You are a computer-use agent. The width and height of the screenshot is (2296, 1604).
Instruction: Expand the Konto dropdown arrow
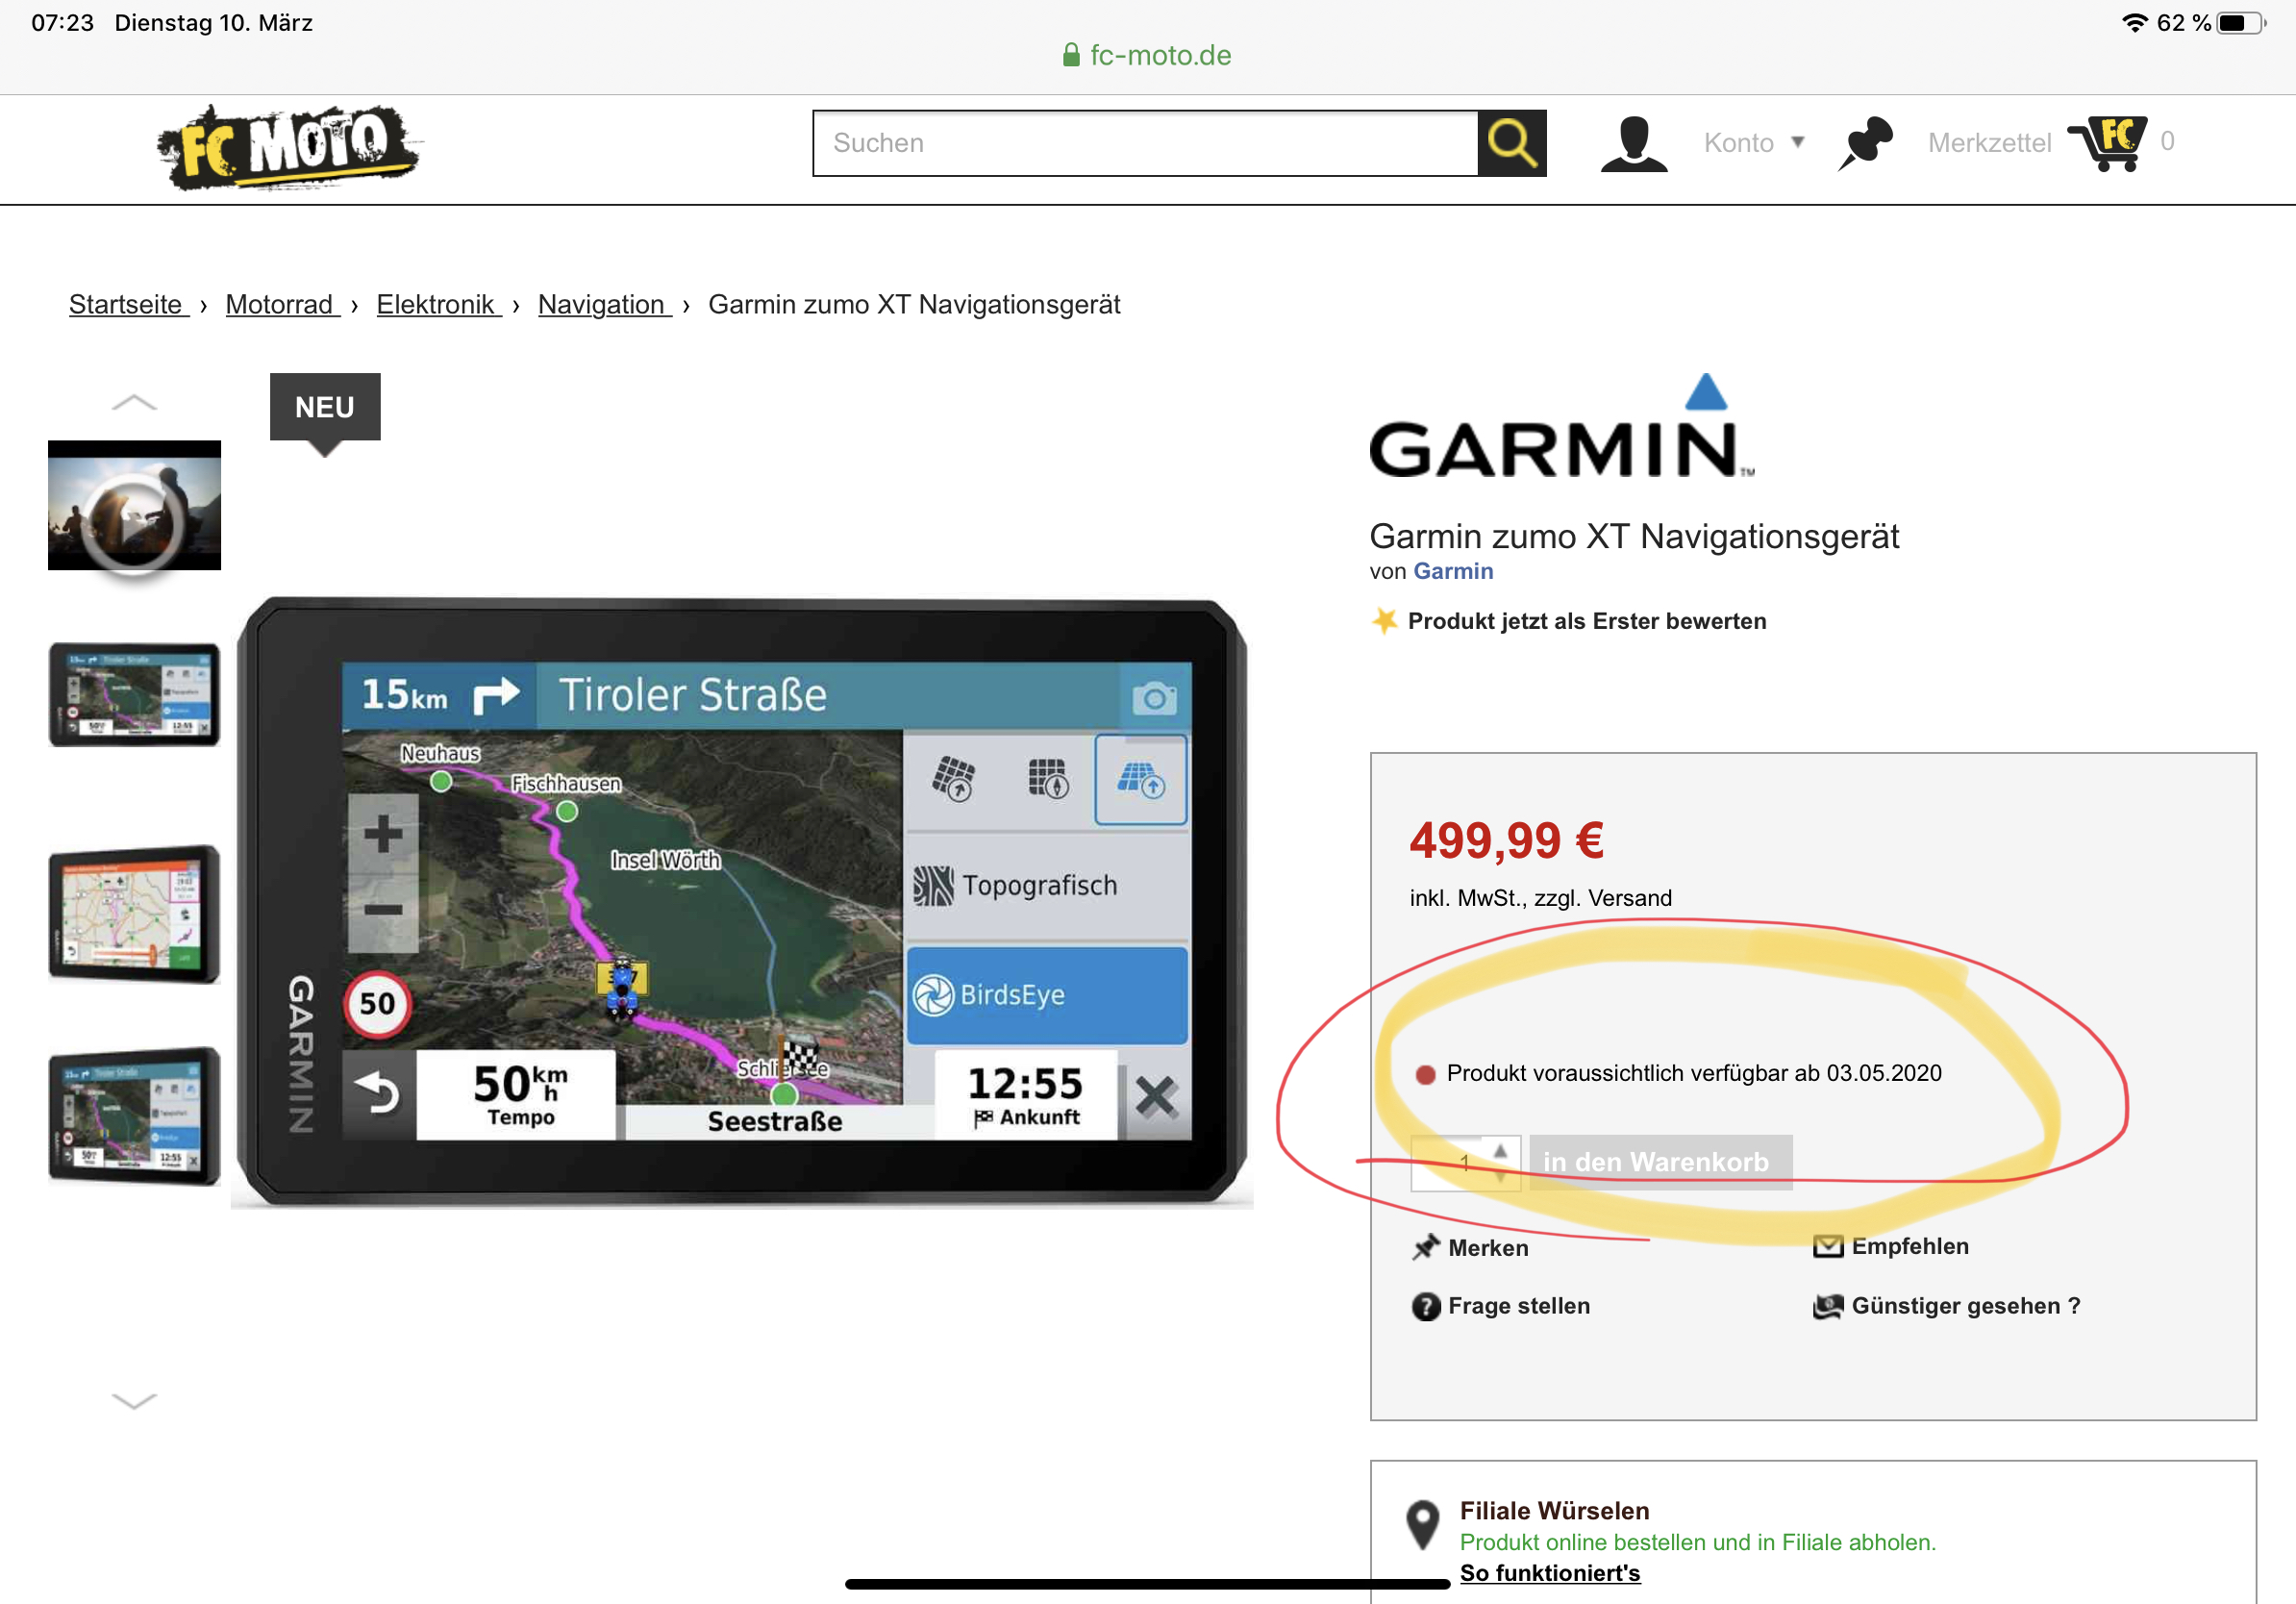tap(1797, 142)
